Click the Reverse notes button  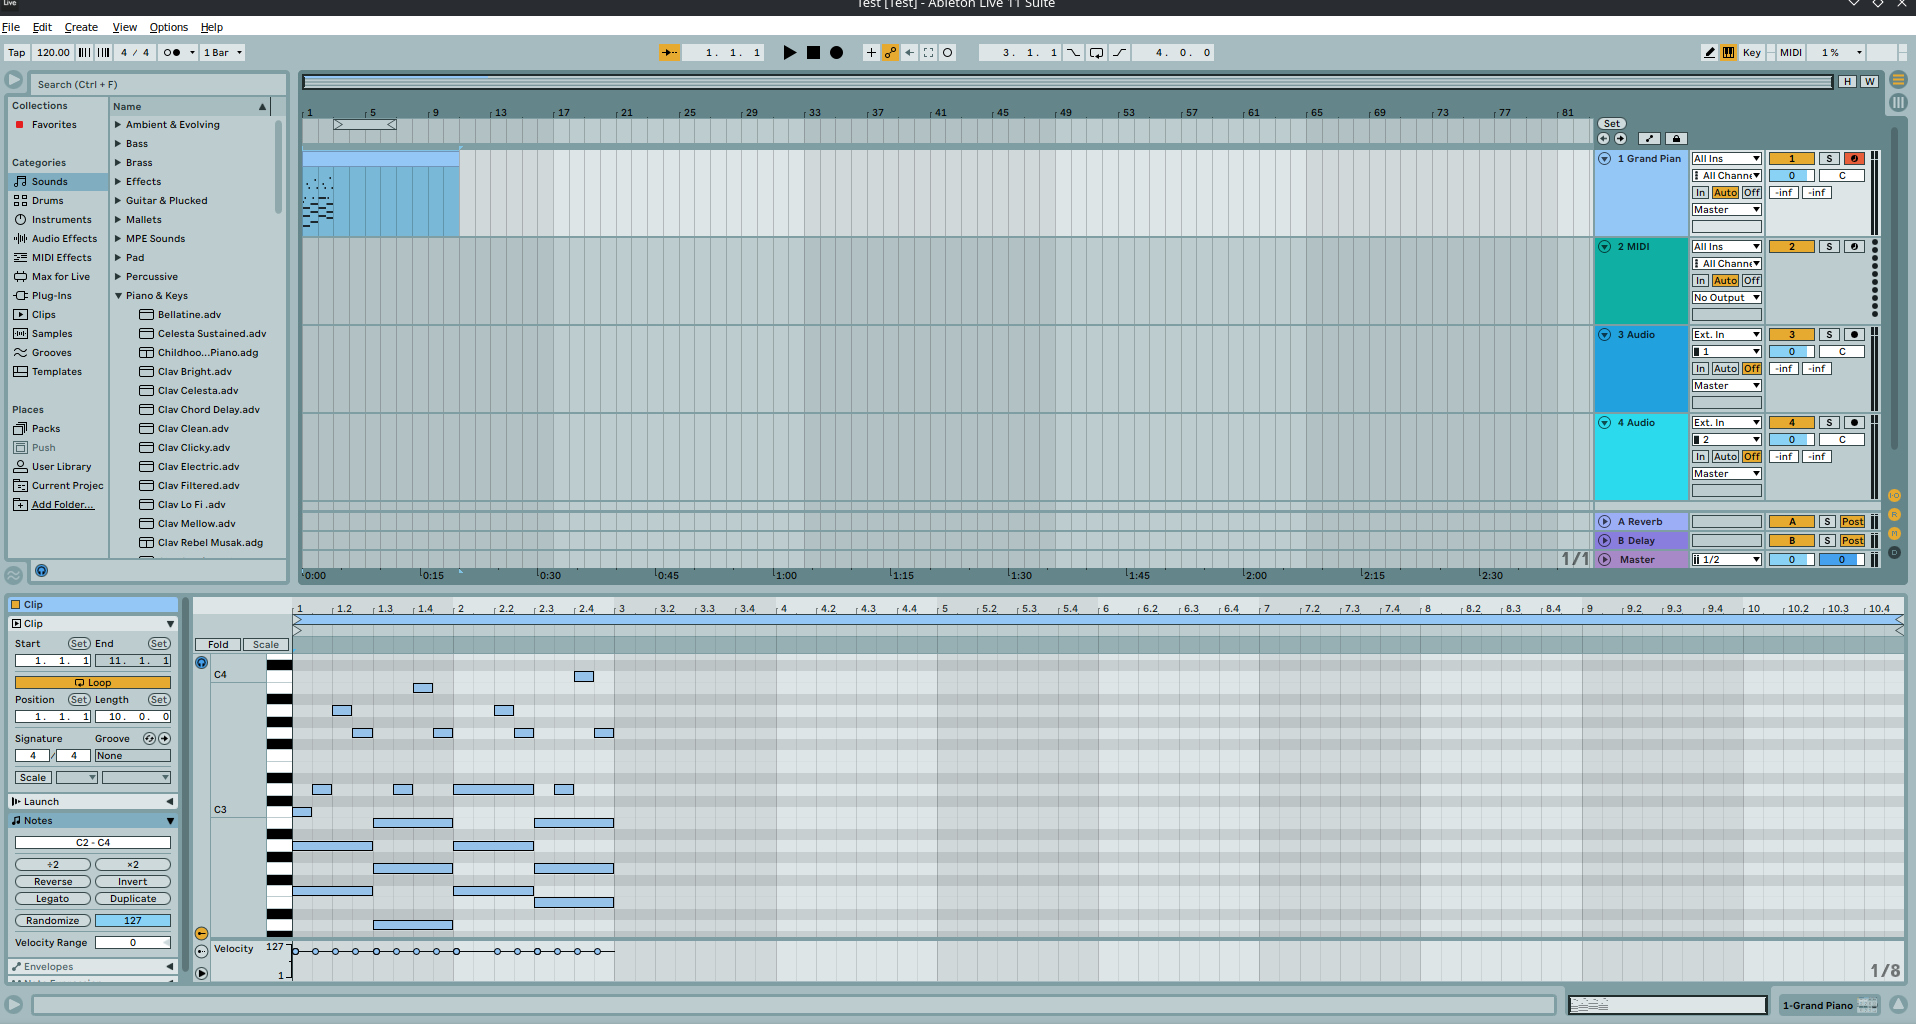click(x=53, y=882)
